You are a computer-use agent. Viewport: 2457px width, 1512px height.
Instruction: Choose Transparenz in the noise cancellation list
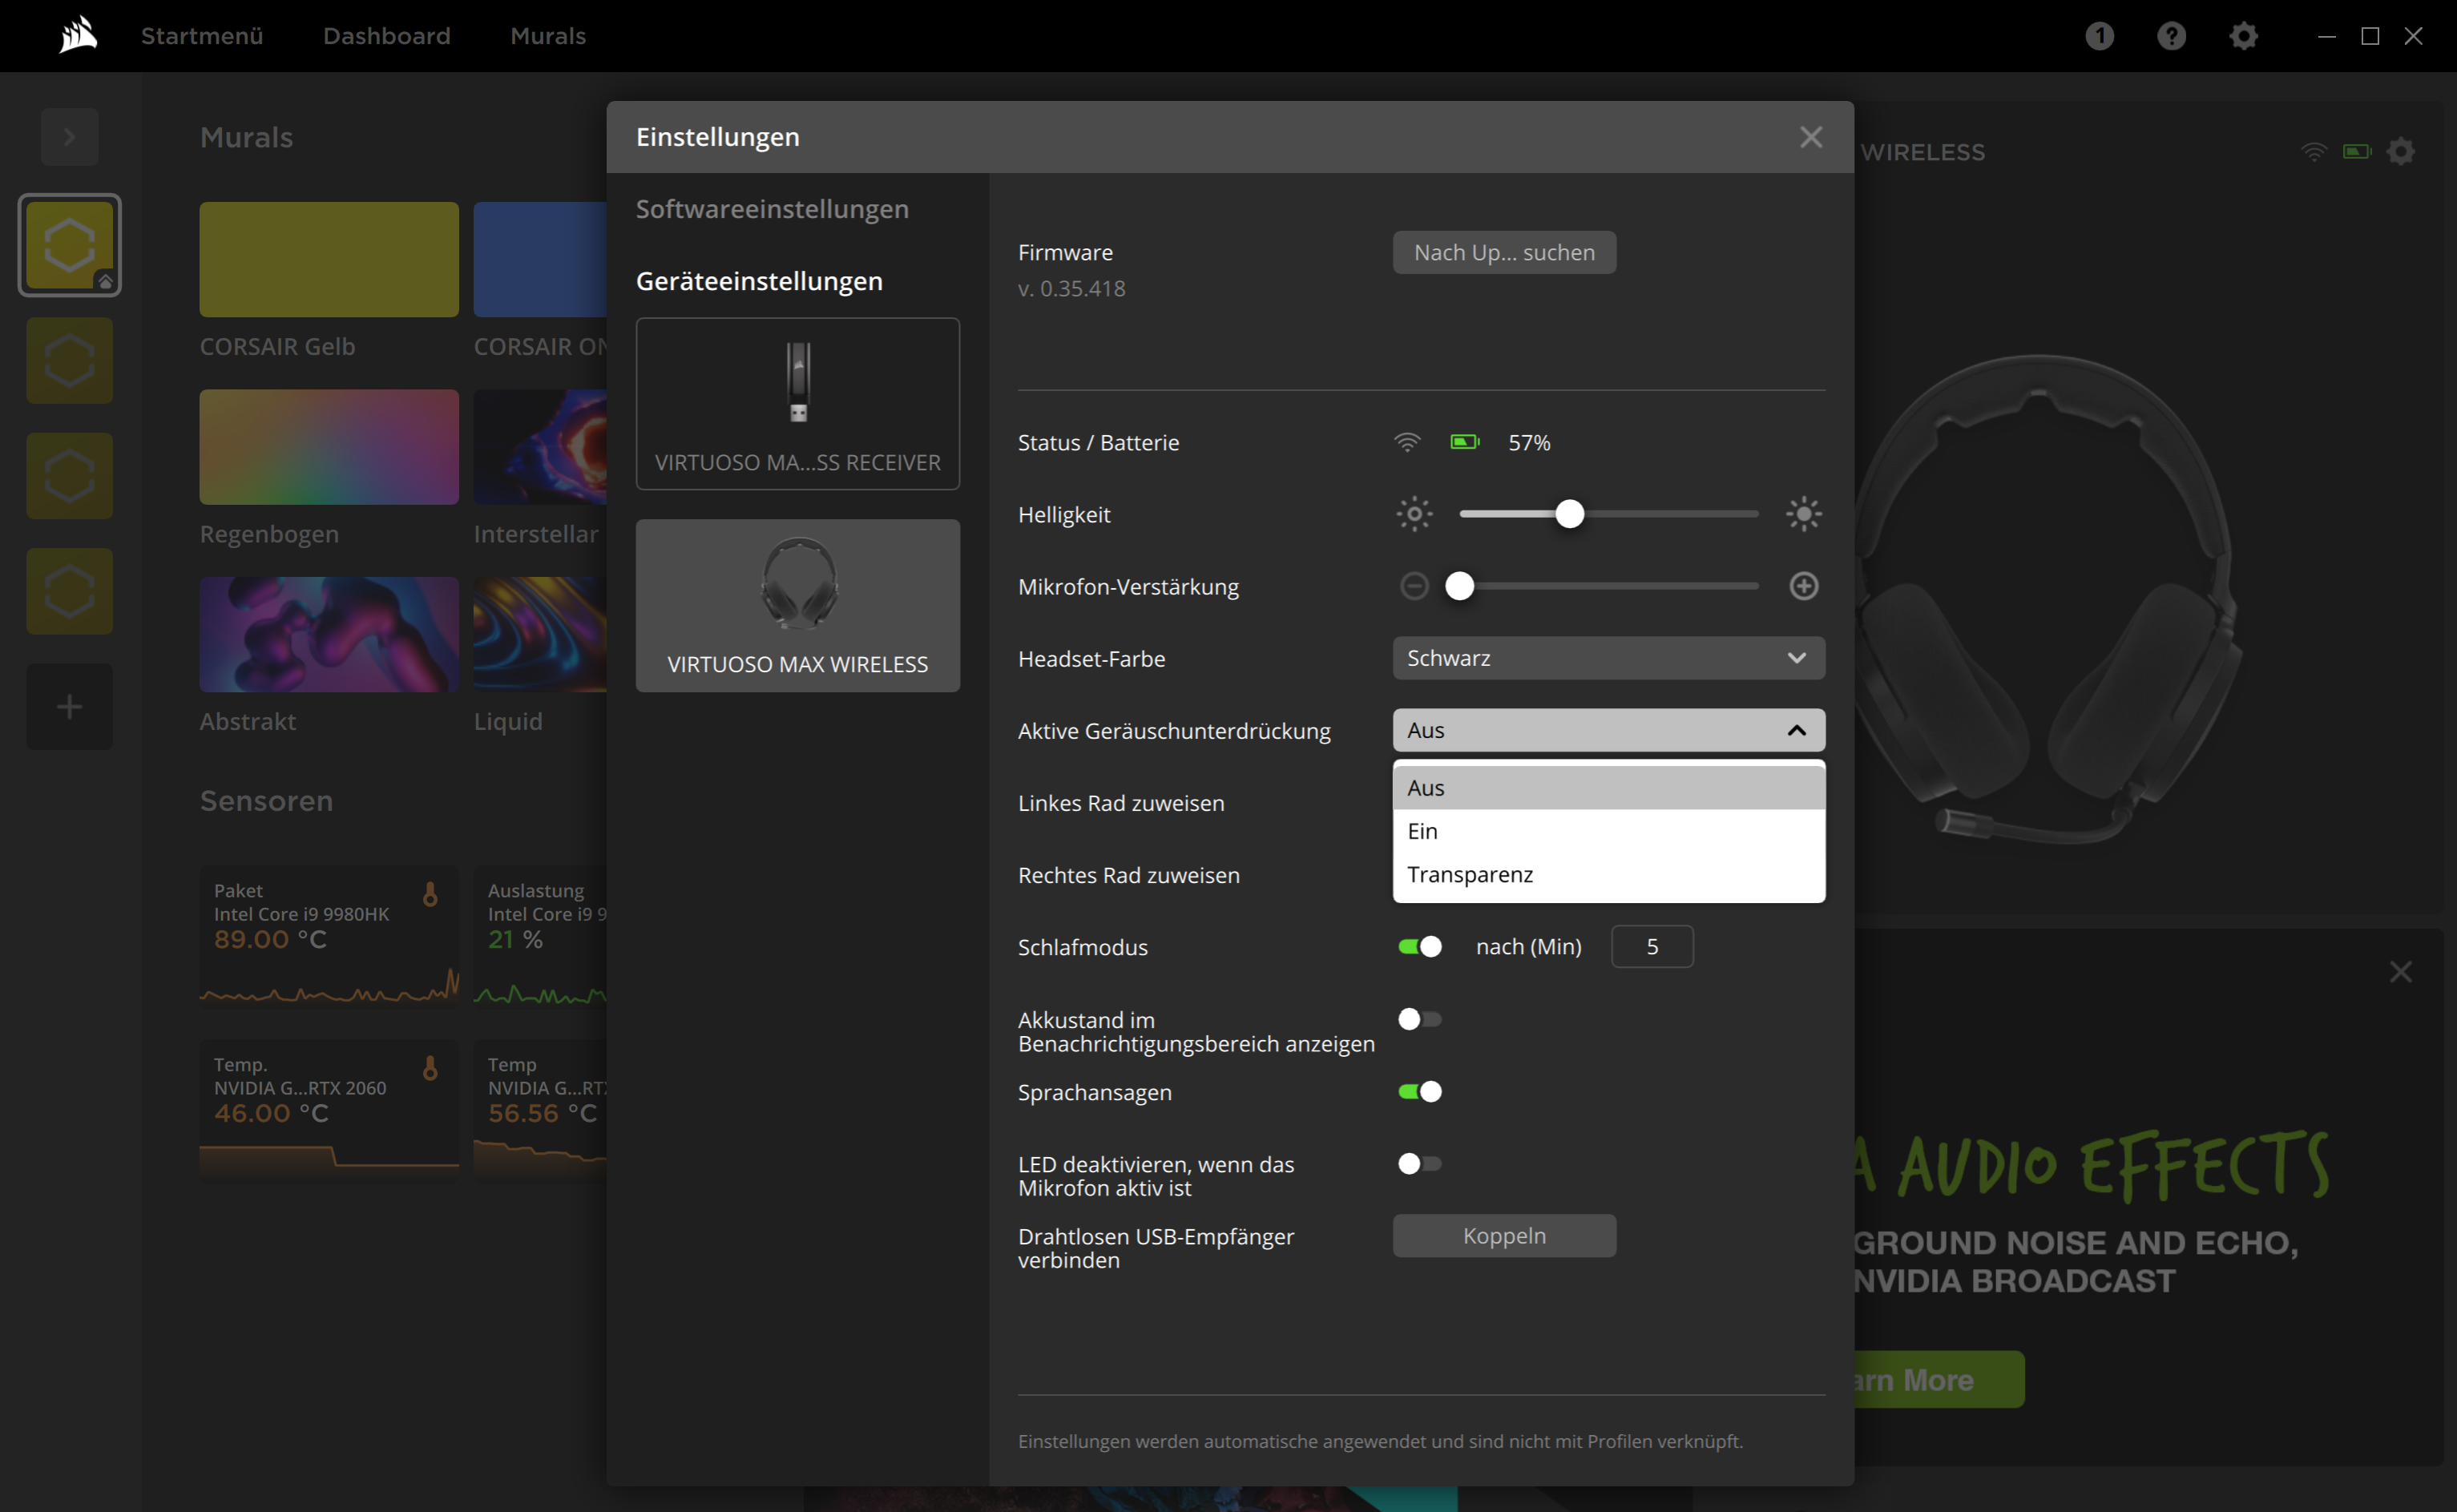point(1608,874)
